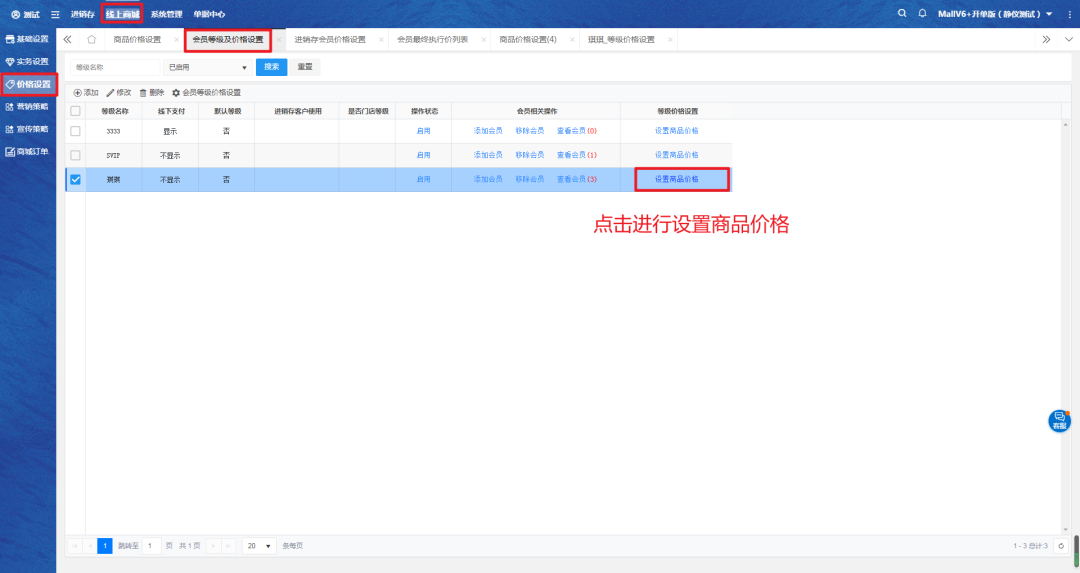
Task: Click the blue 搜索 button
Action: click(x=271, y=67)
